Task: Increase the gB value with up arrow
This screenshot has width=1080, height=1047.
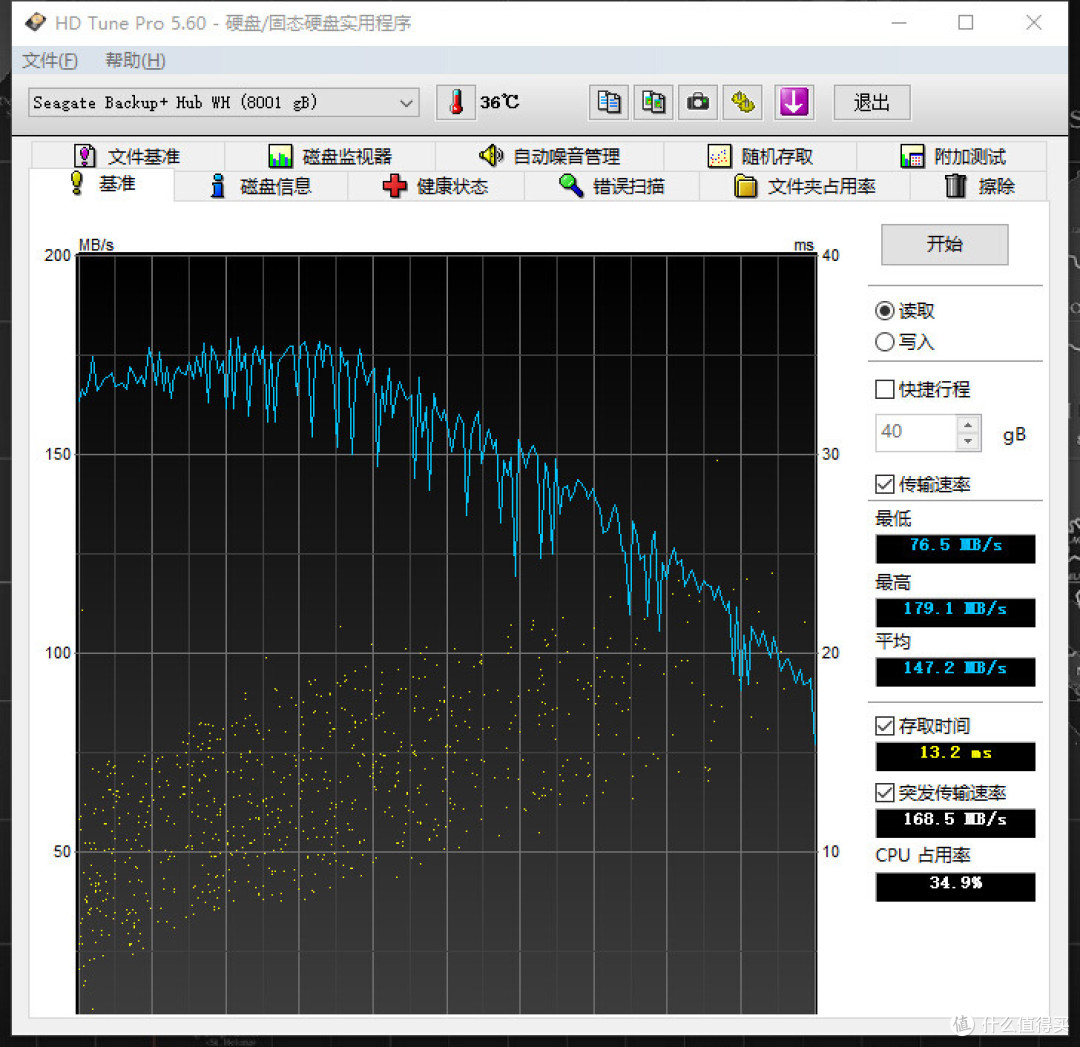Action: coord(968,424)
